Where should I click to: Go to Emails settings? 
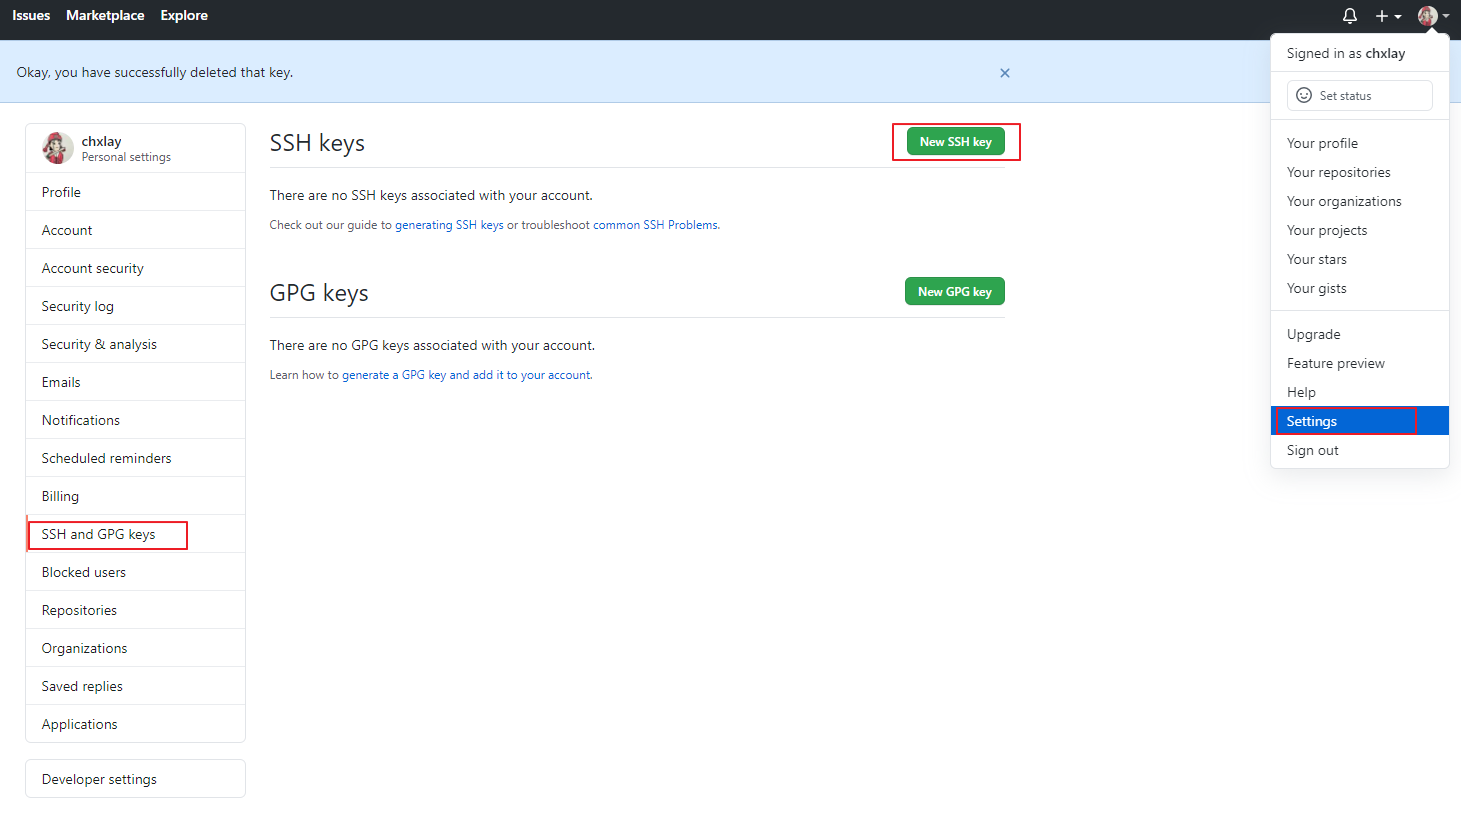pyautogui.click(x=135, y=382)
